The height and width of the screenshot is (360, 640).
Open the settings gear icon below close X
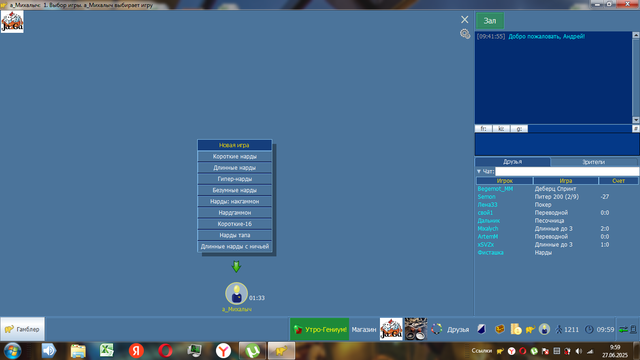[x=465, y=34]
